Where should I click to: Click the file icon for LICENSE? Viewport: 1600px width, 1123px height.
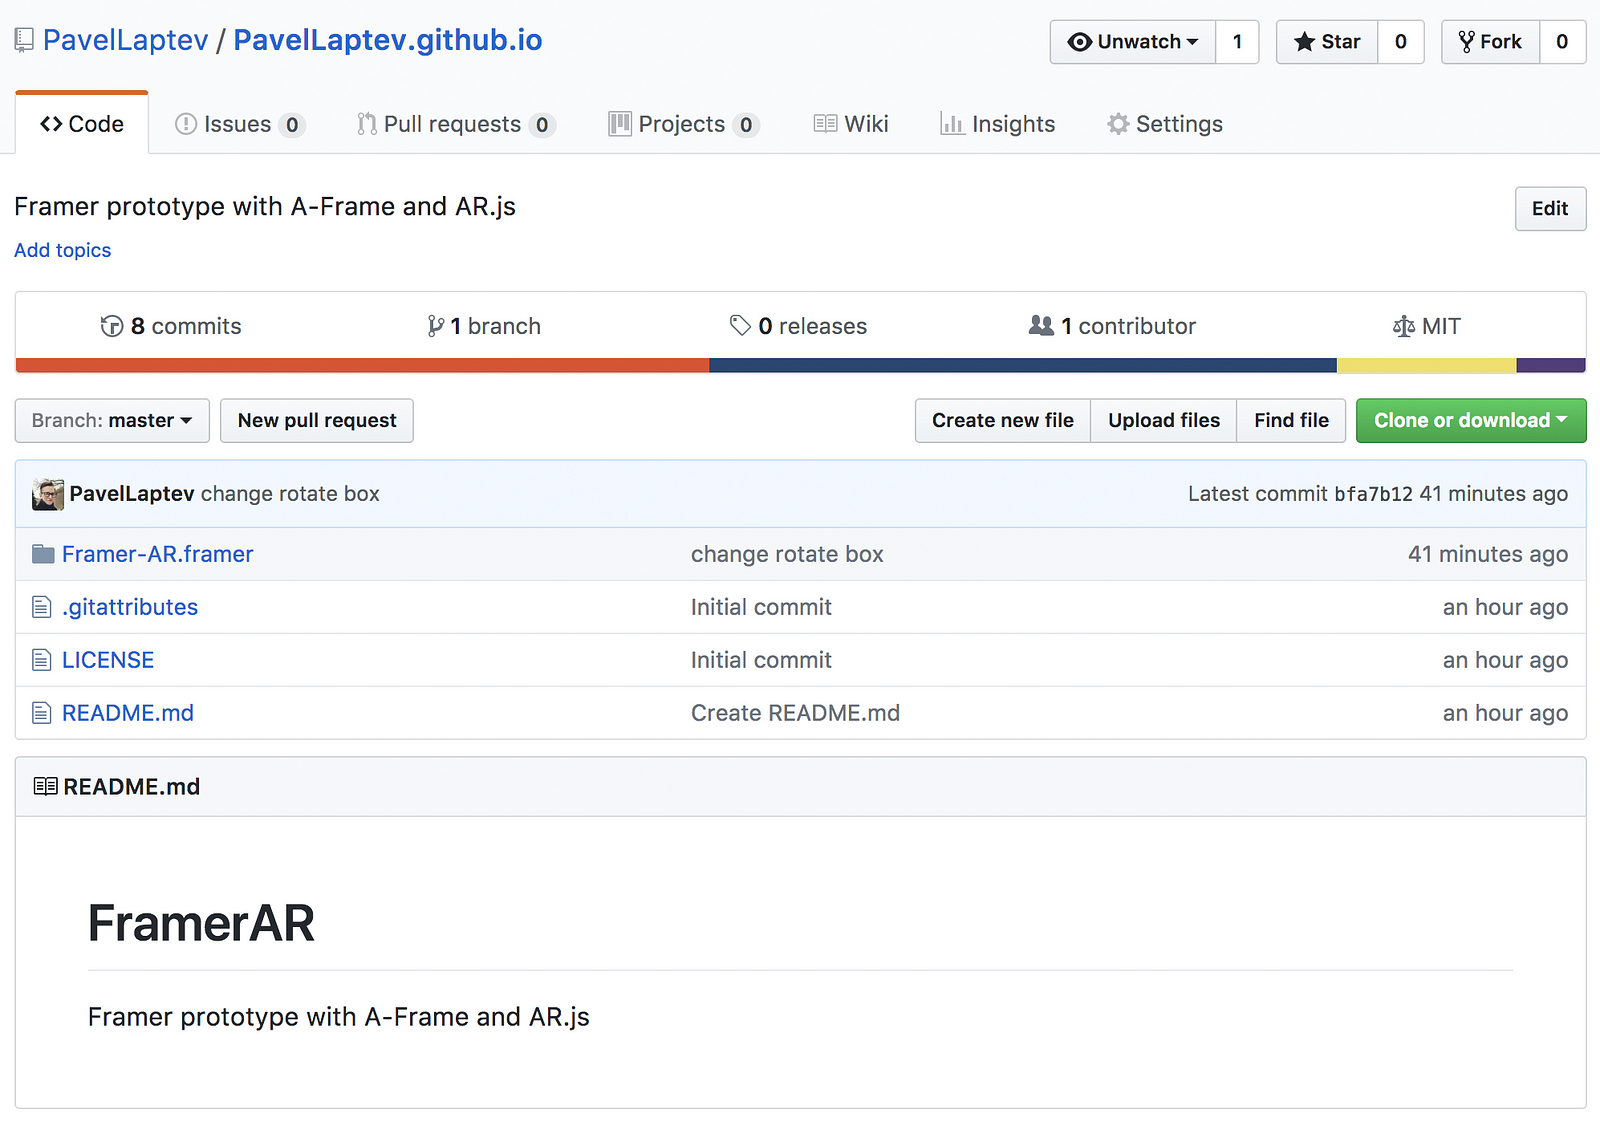tap(41, 660)
